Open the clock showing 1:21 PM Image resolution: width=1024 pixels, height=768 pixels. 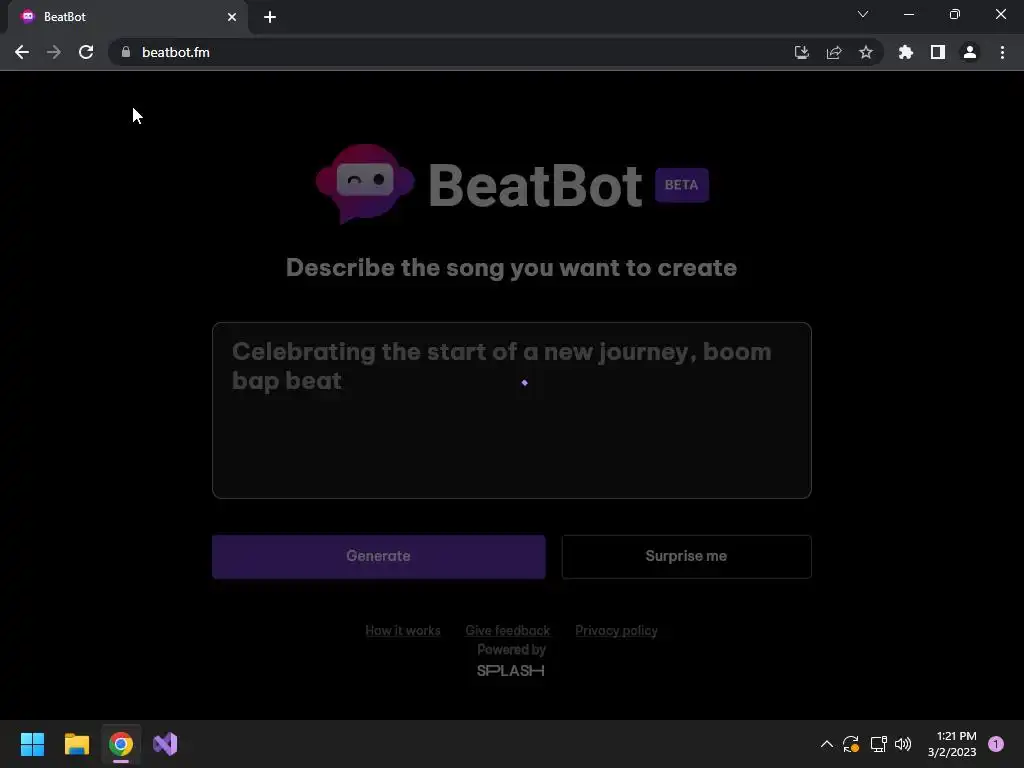(952, 744)
